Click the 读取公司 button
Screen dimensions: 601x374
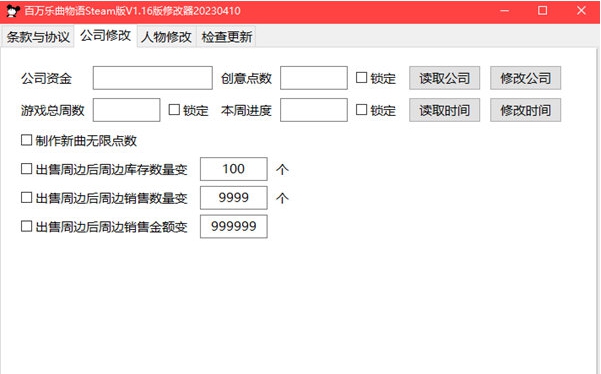(444, 78)
